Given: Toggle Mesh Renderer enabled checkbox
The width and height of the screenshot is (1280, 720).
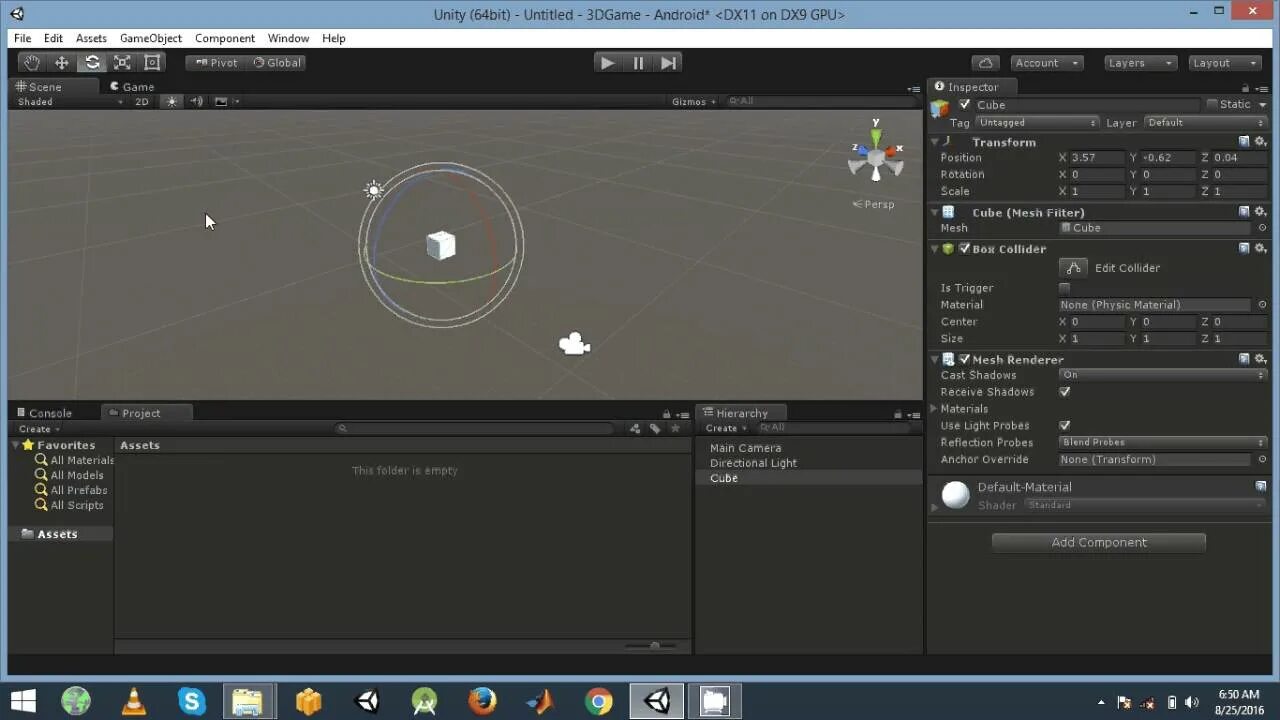Looking at the screenshot, I should (x=964, y=359).
